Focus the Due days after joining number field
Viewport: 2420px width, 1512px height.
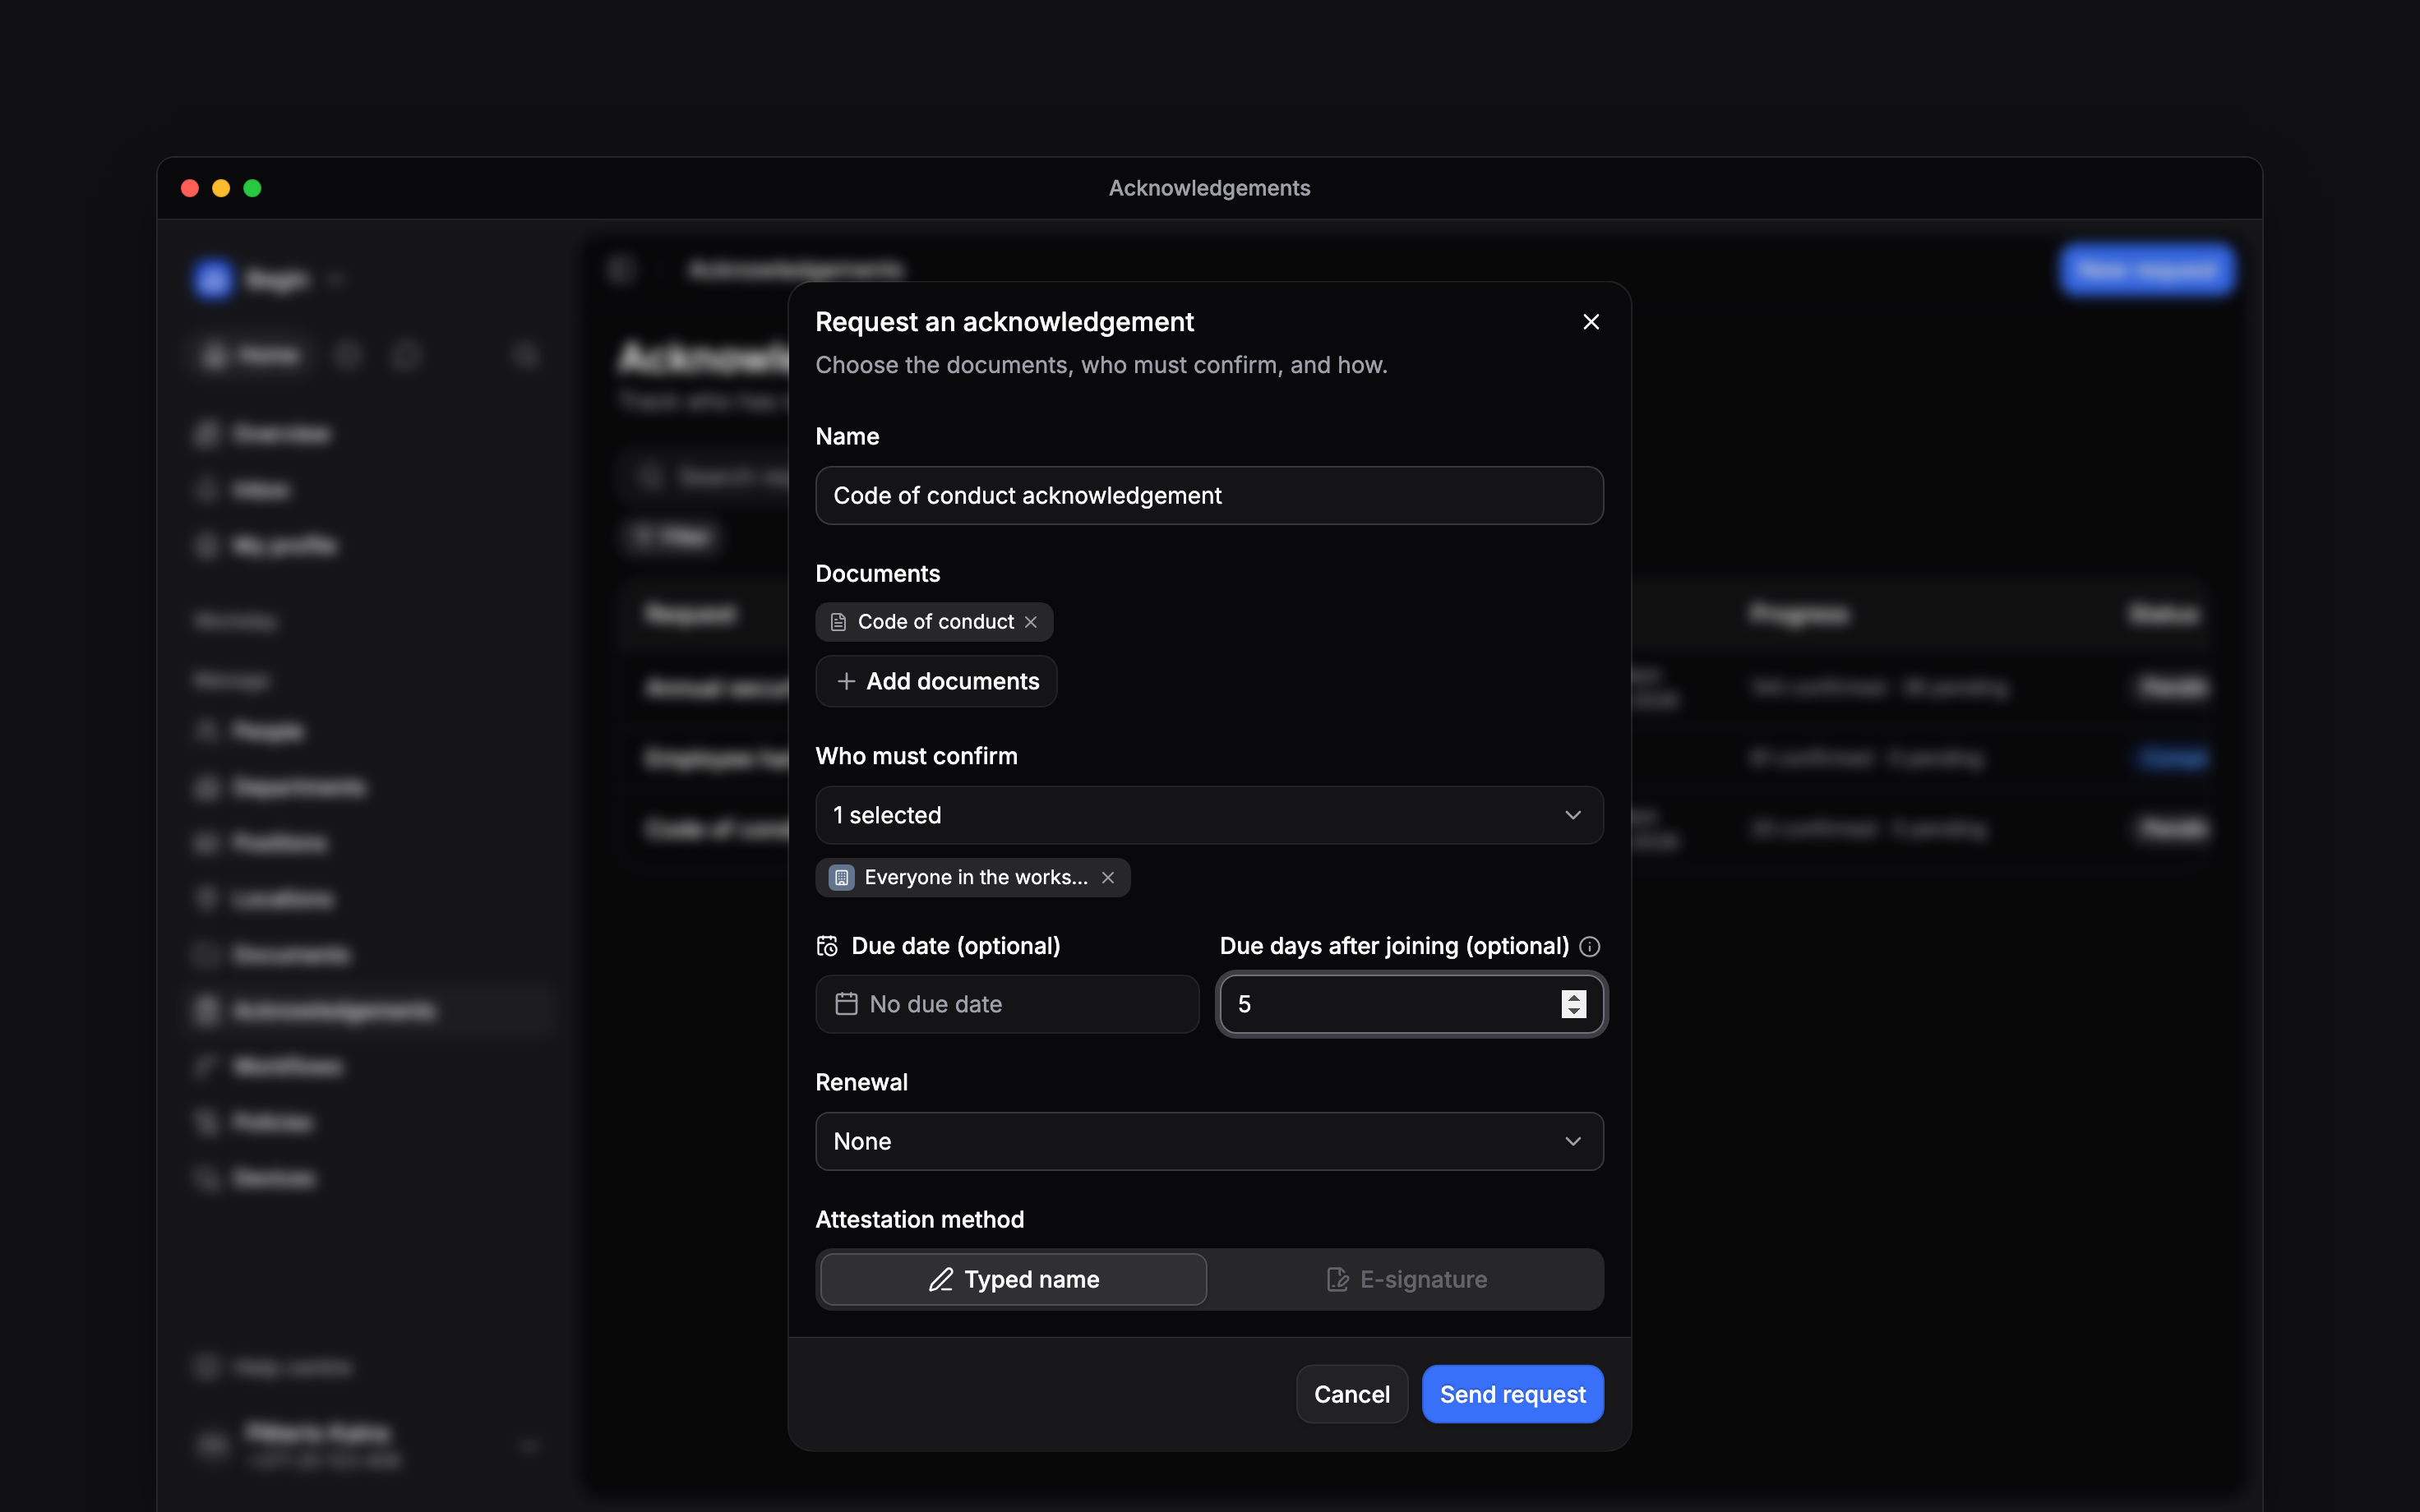1411,1004
